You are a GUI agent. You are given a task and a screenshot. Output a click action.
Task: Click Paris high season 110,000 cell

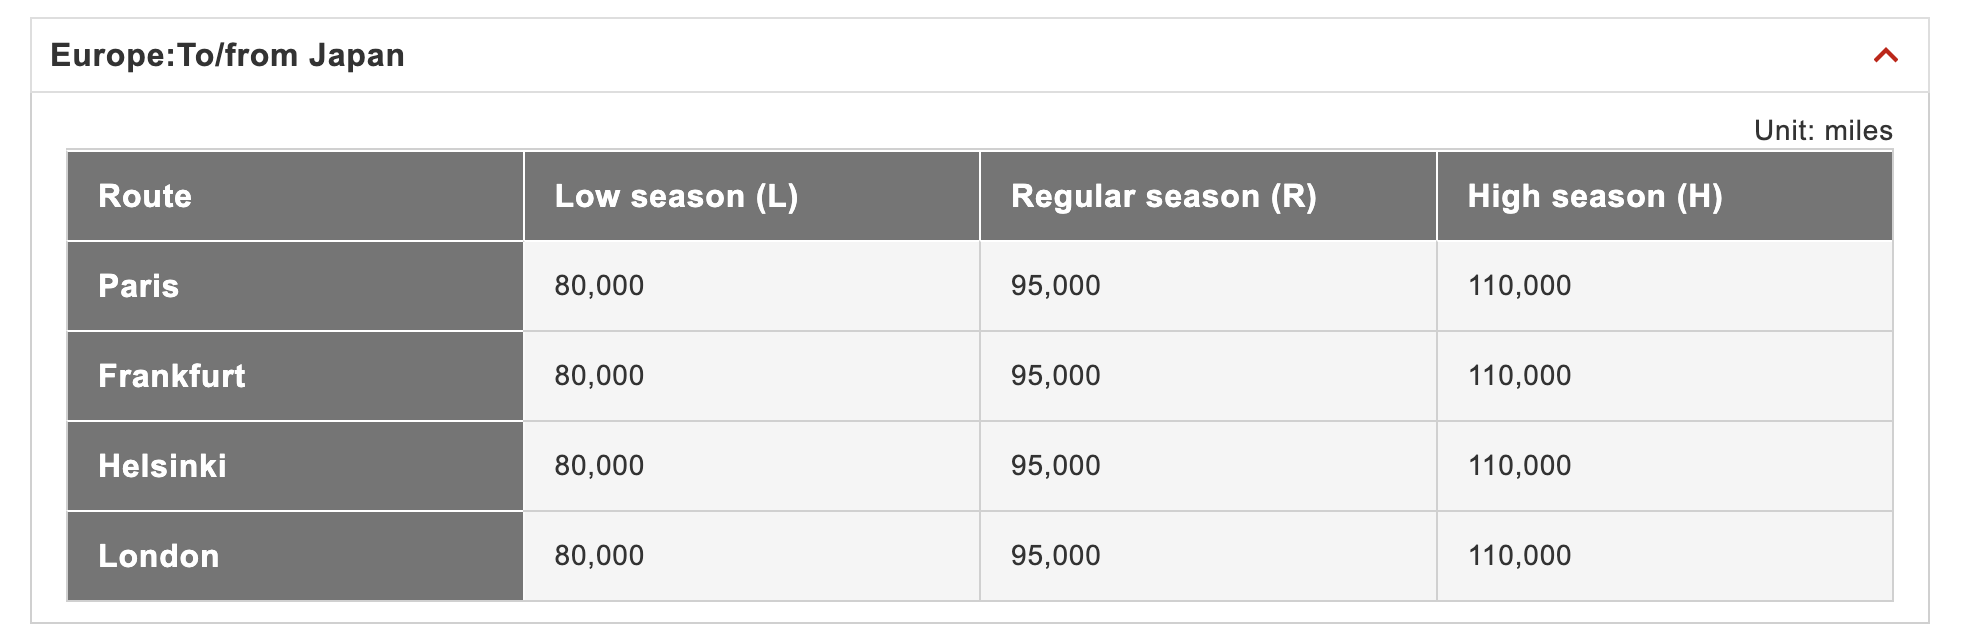pyautogui.click(x=1519, y=286)
